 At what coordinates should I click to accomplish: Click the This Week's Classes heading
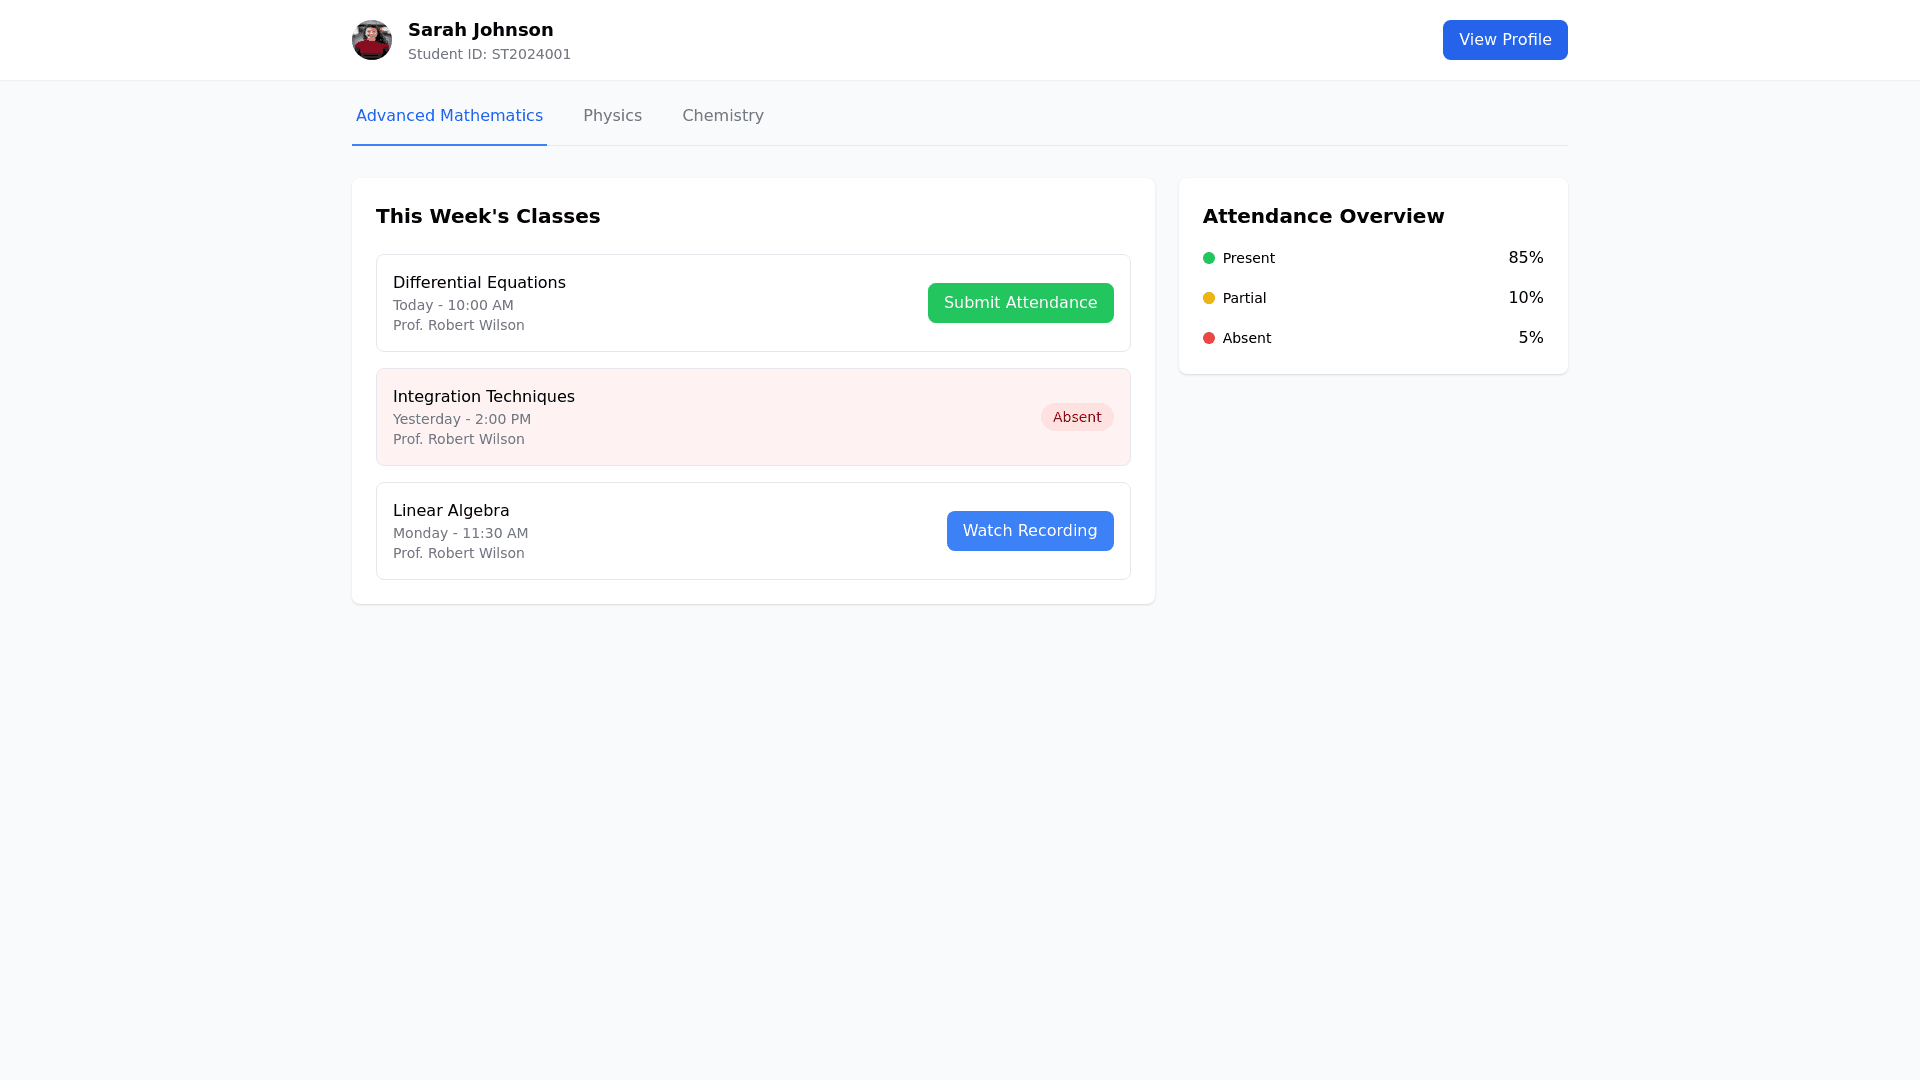coord(487,216)
